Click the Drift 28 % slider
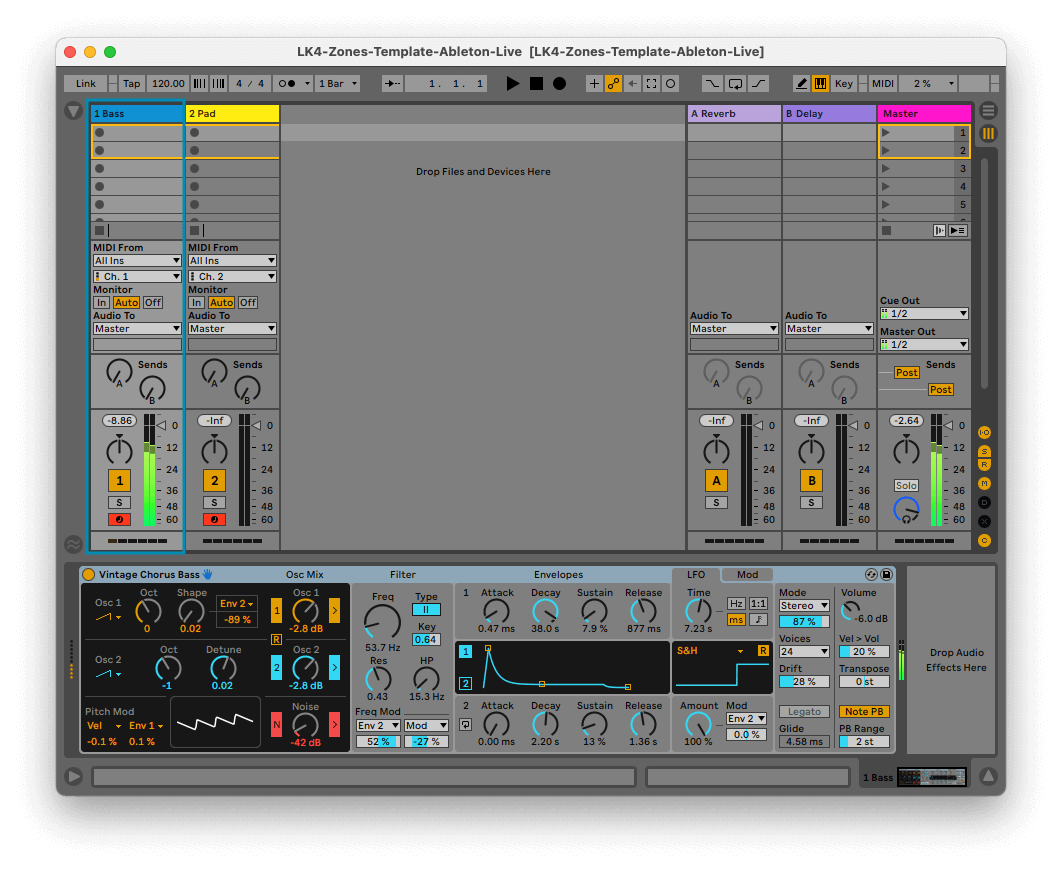Viewport: 1062px width, 870px height. coord(804,682)
